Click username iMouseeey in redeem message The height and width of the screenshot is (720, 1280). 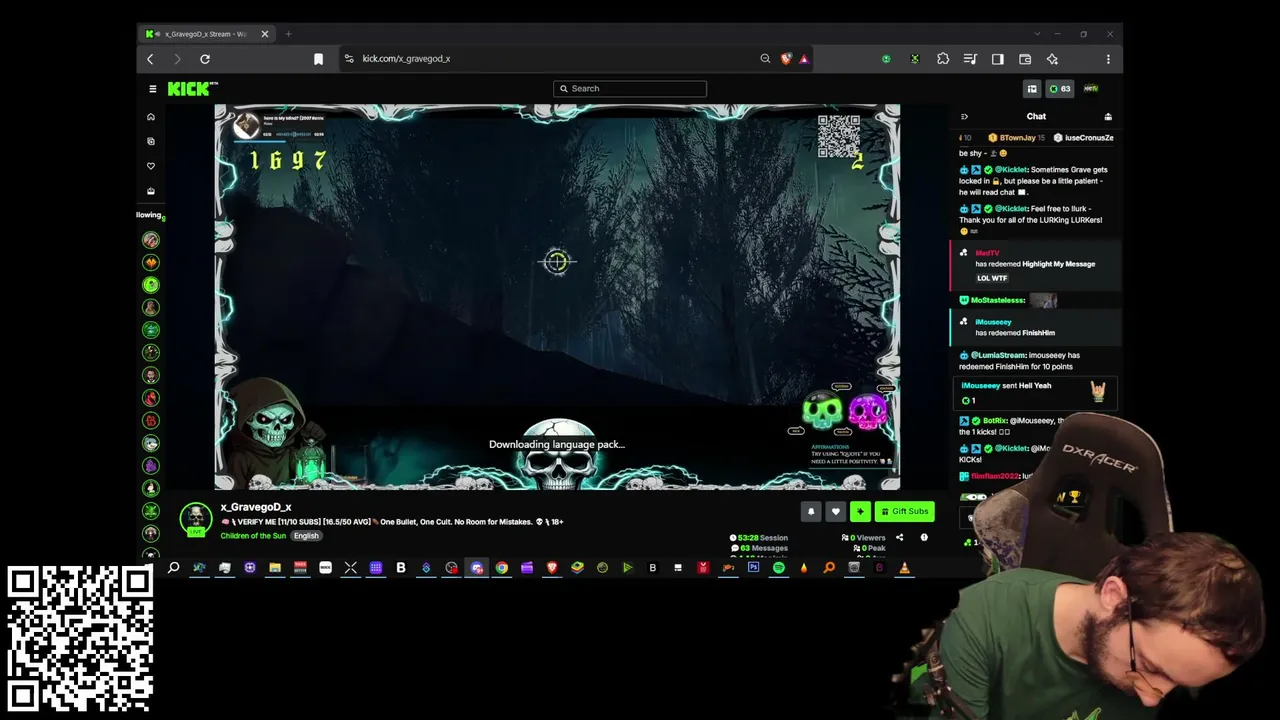coord(993,322)
